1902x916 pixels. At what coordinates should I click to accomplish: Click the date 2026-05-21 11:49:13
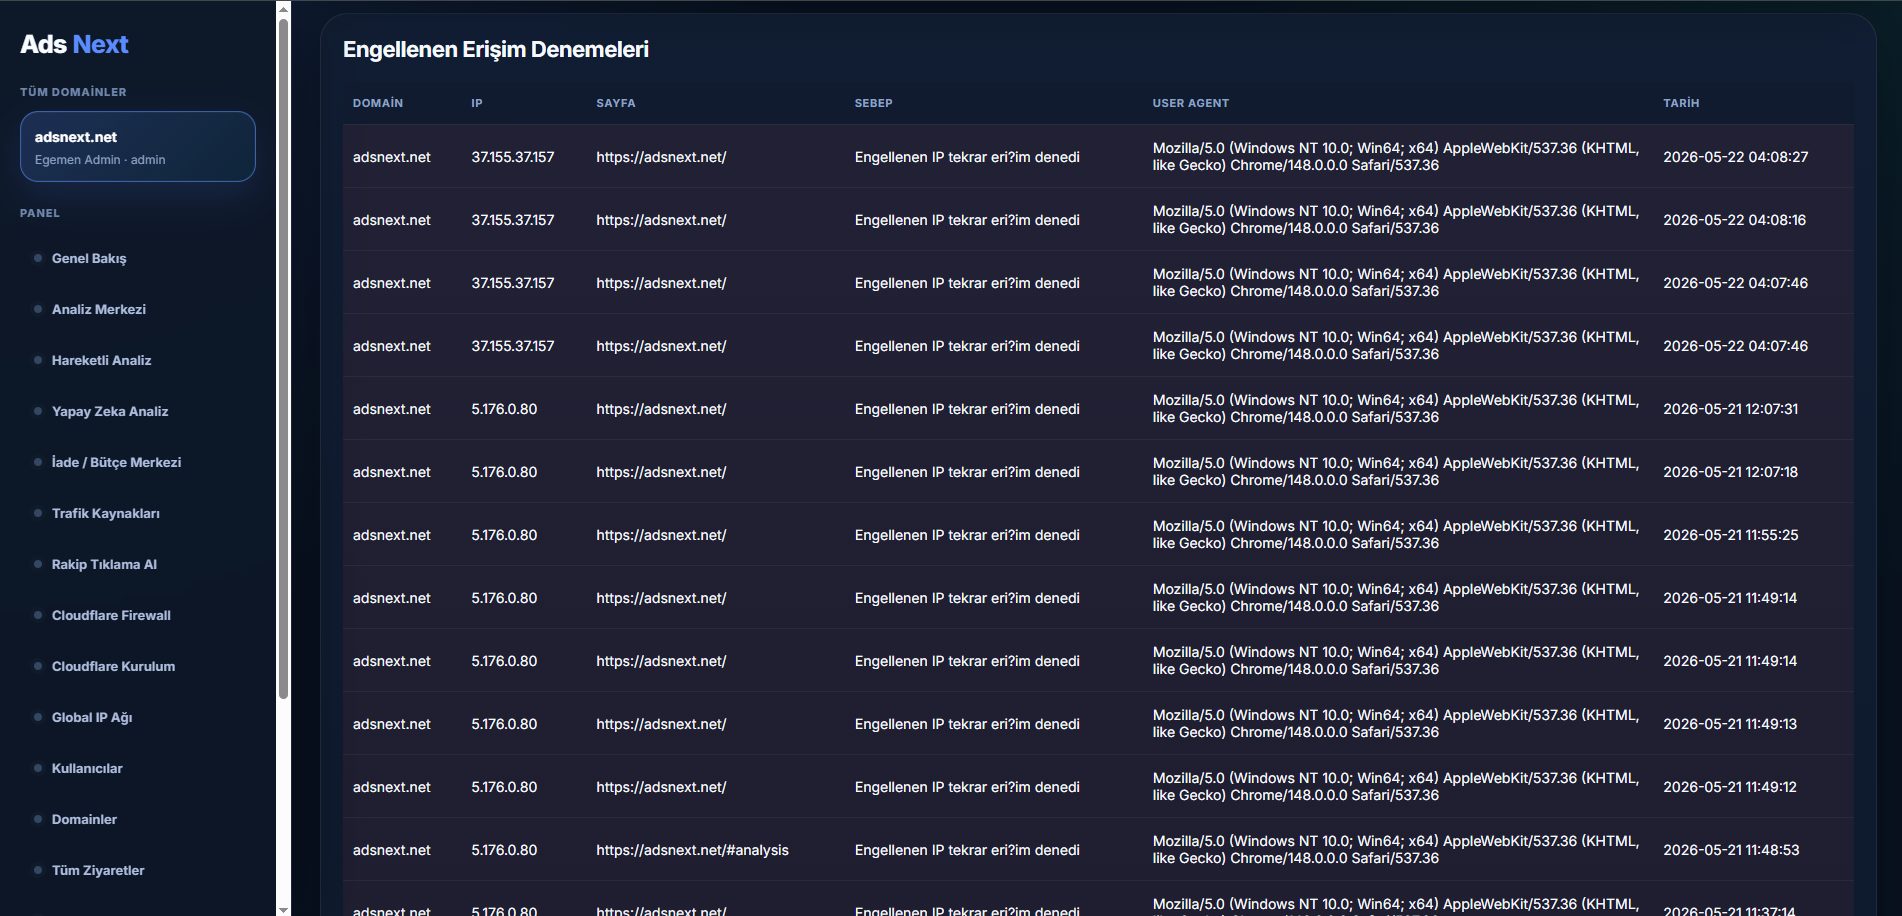[1730, 724]
